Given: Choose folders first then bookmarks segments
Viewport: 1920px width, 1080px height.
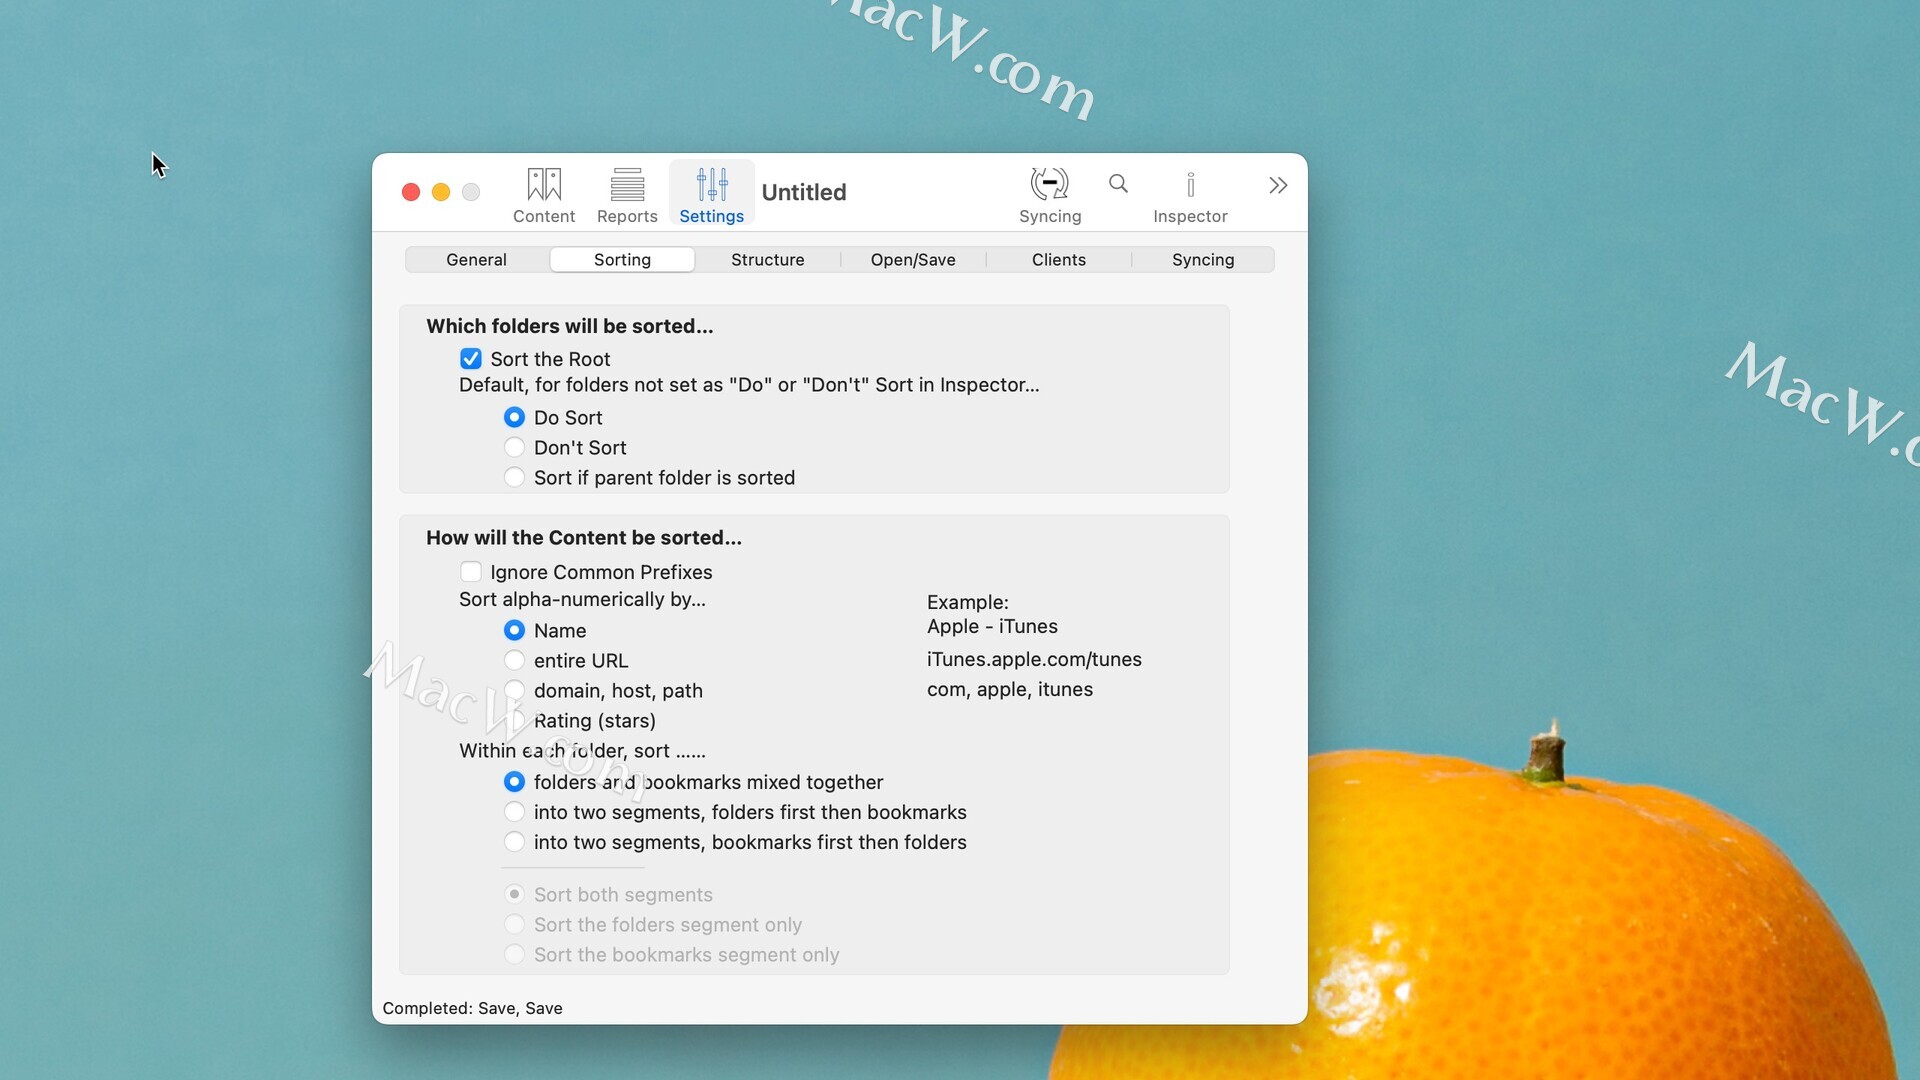Looking at the screenshot, I should [x=514, y=812].
